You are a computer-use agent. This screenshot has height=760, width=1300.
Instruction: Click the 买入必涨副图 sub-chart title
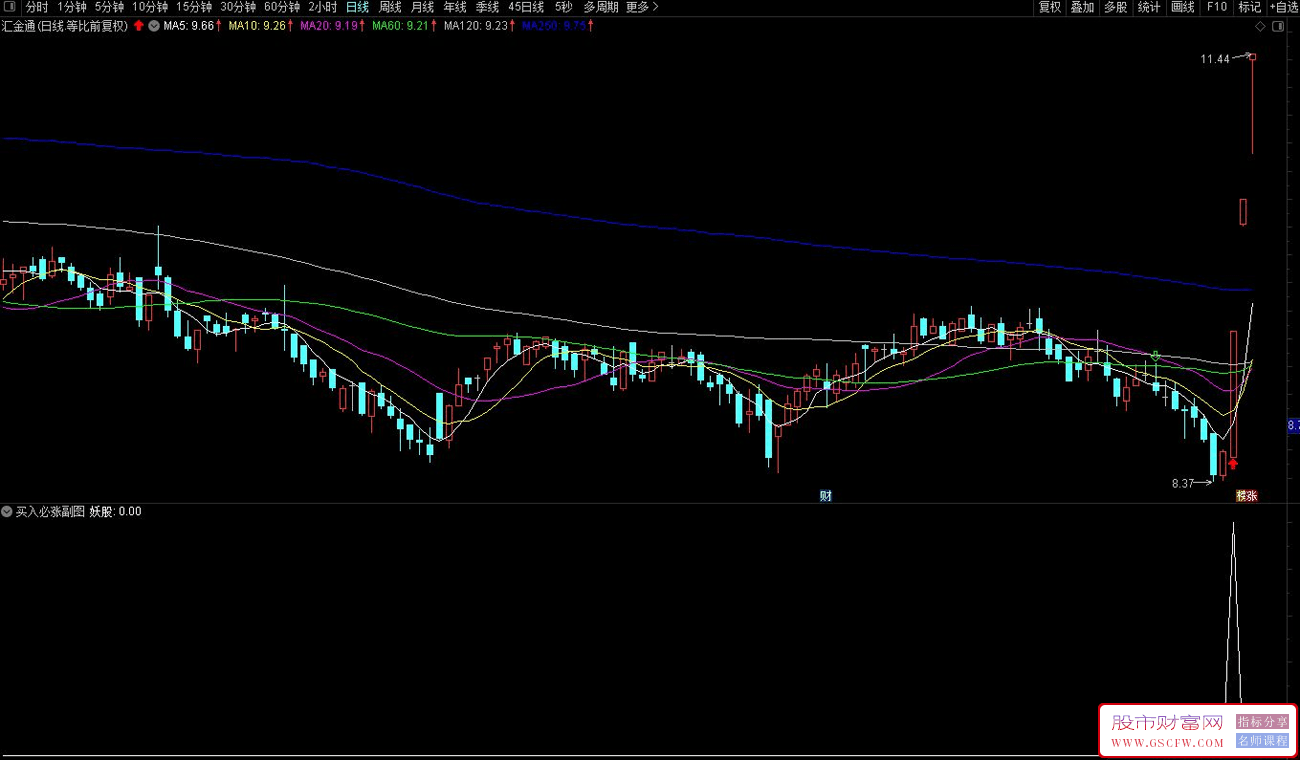[50, 511]
